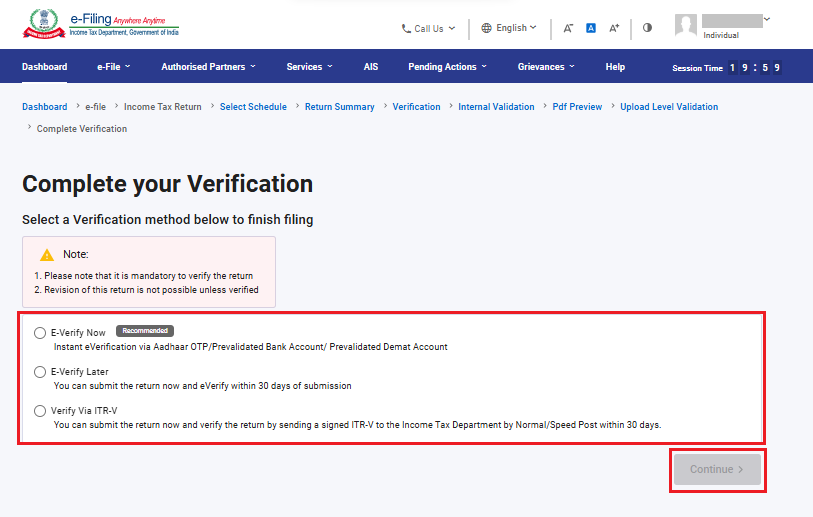The image size is (813, 517).
Task: Open the English language dropdown
Action: coord(509,28)
